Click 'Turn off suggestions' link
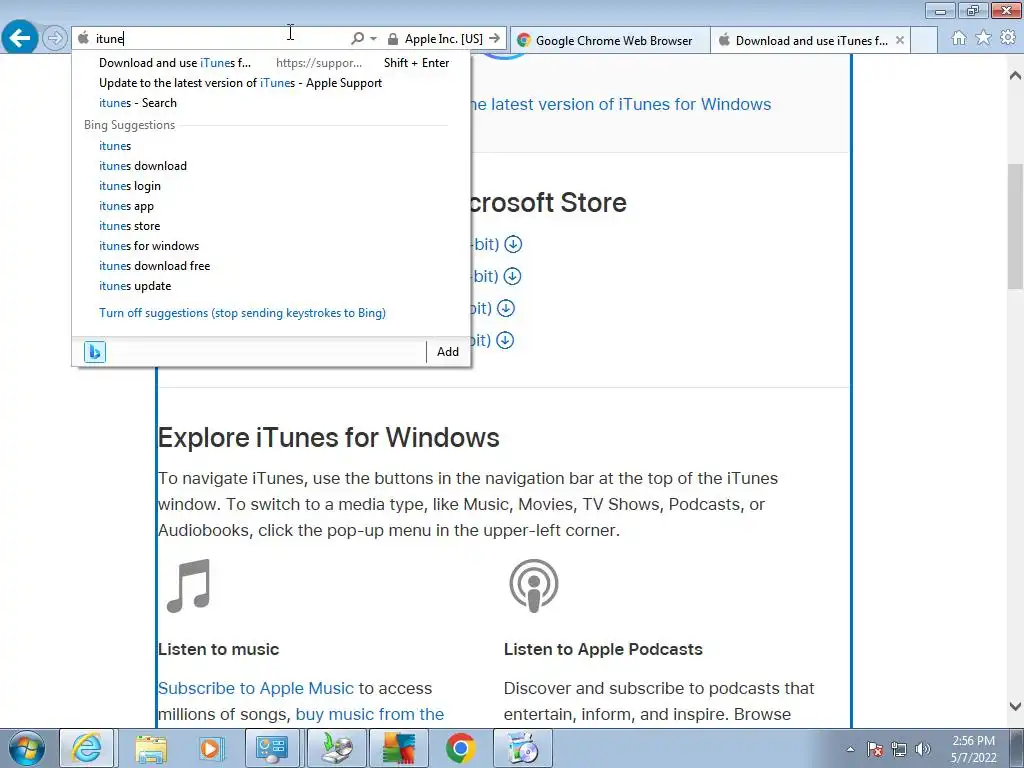 tap(242, 313)
